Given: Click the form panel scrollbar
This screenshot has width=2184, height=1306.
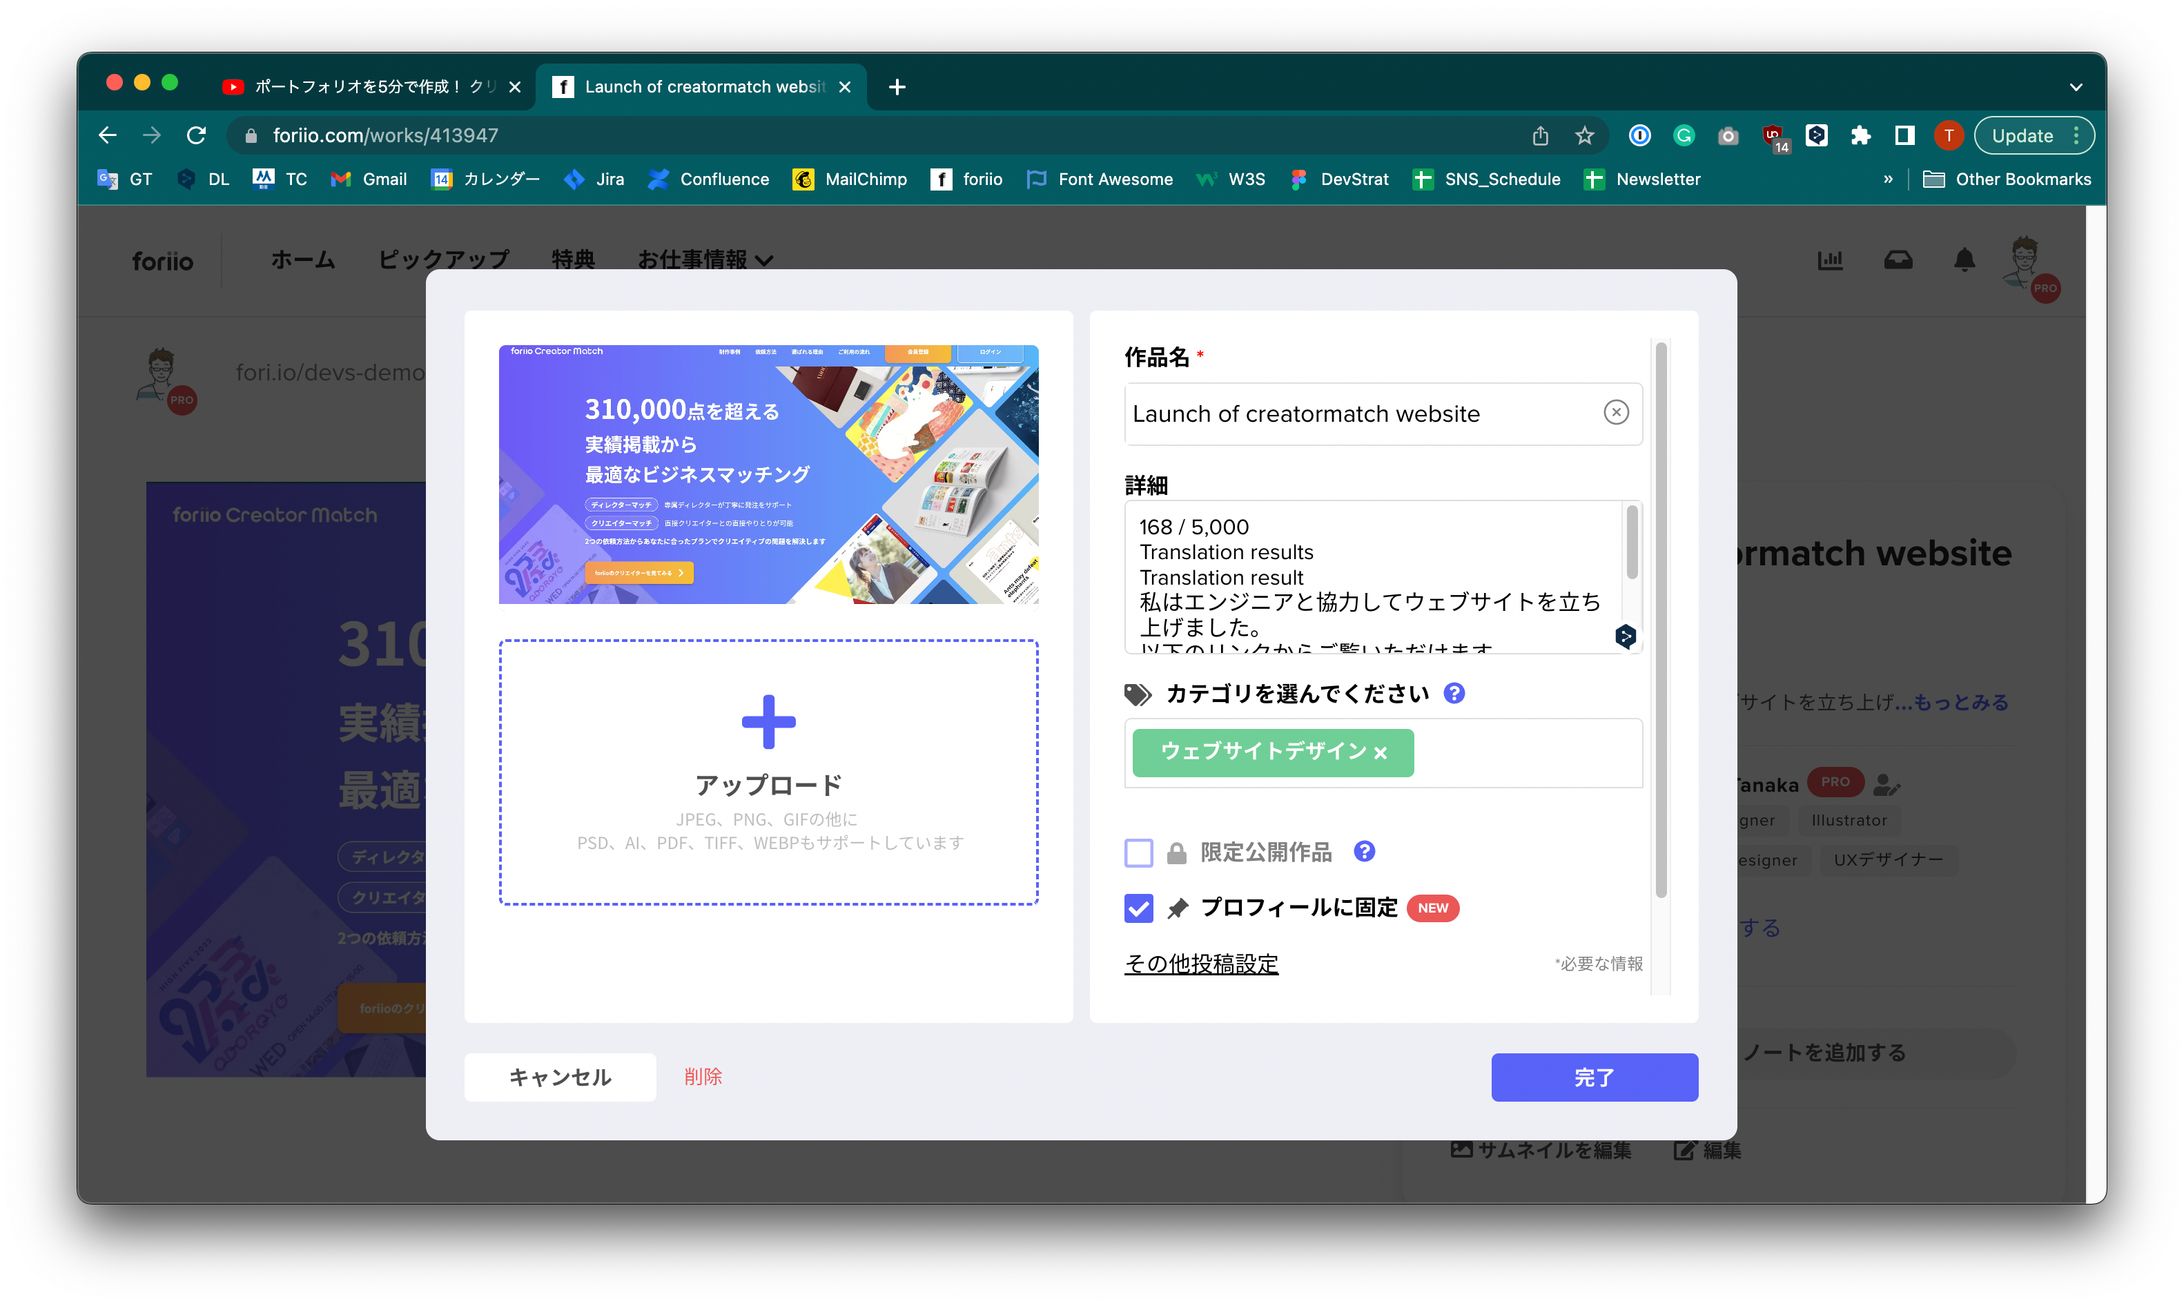Looking at the screenshot, I should 1661,620.
